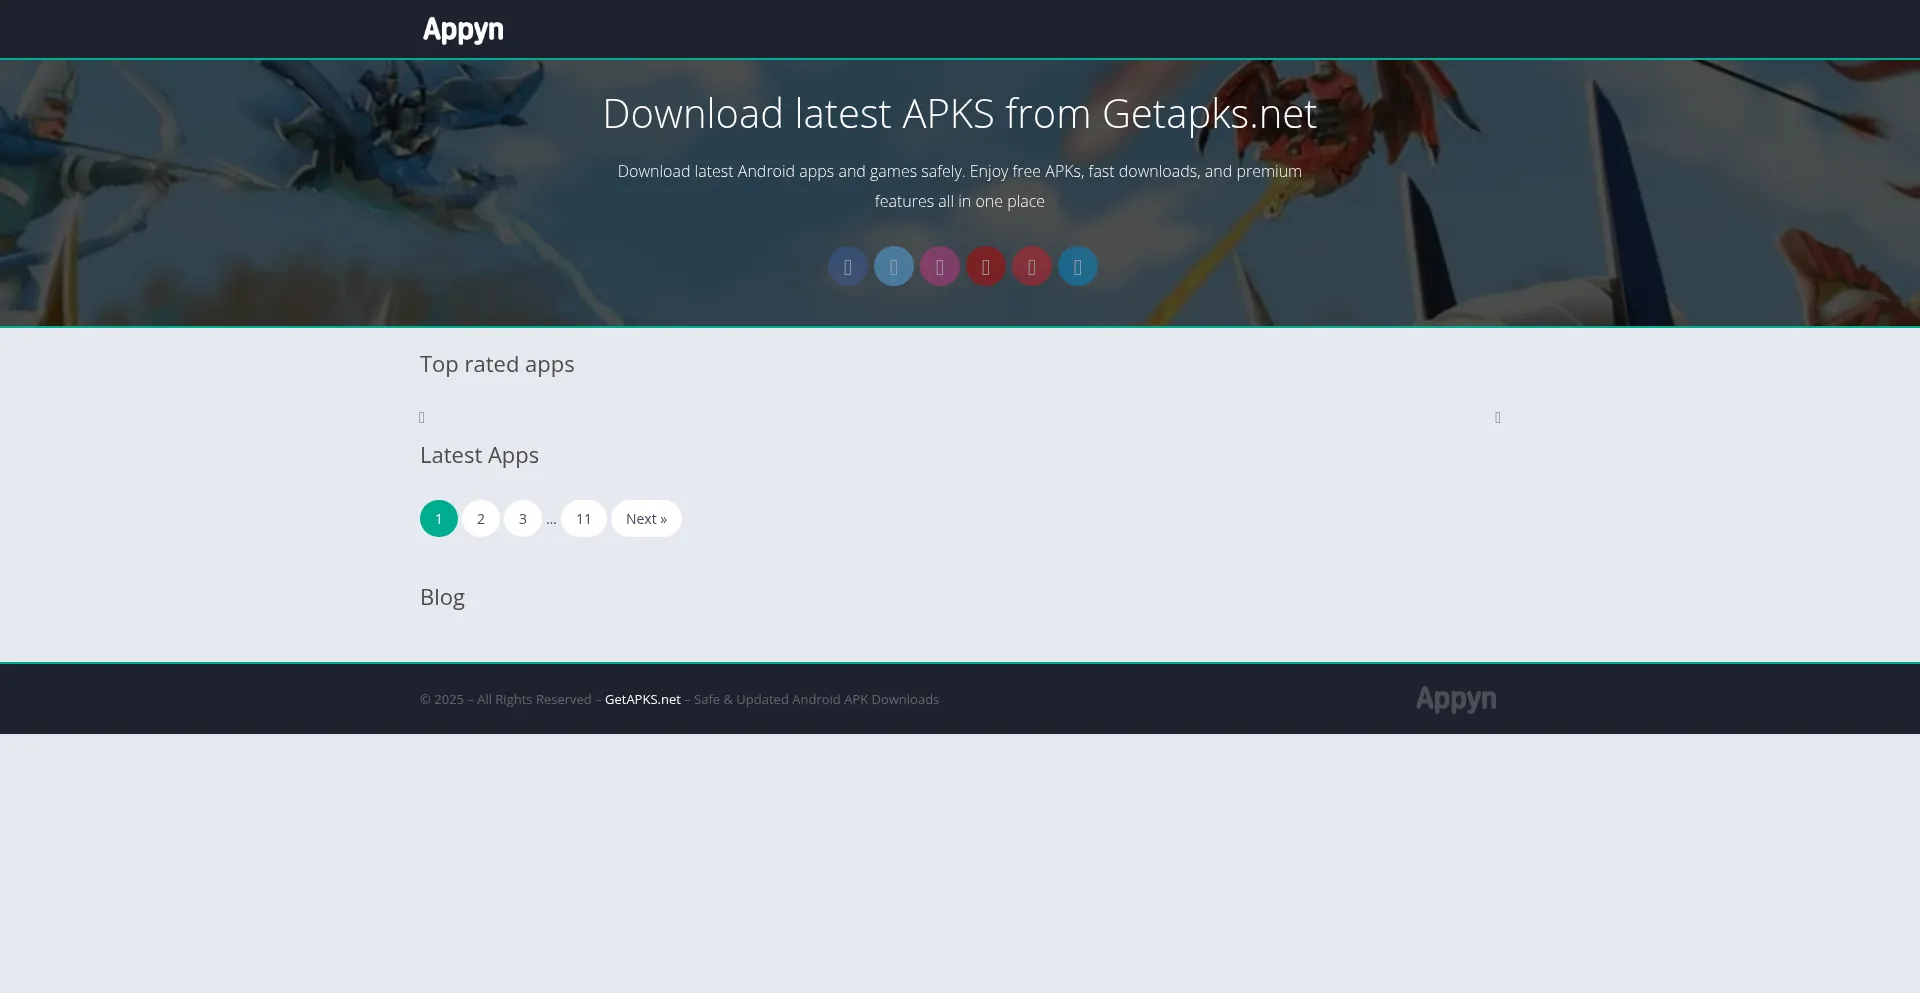
Task: Click the 'Latest Apps' heading
Action: (479, 456)
